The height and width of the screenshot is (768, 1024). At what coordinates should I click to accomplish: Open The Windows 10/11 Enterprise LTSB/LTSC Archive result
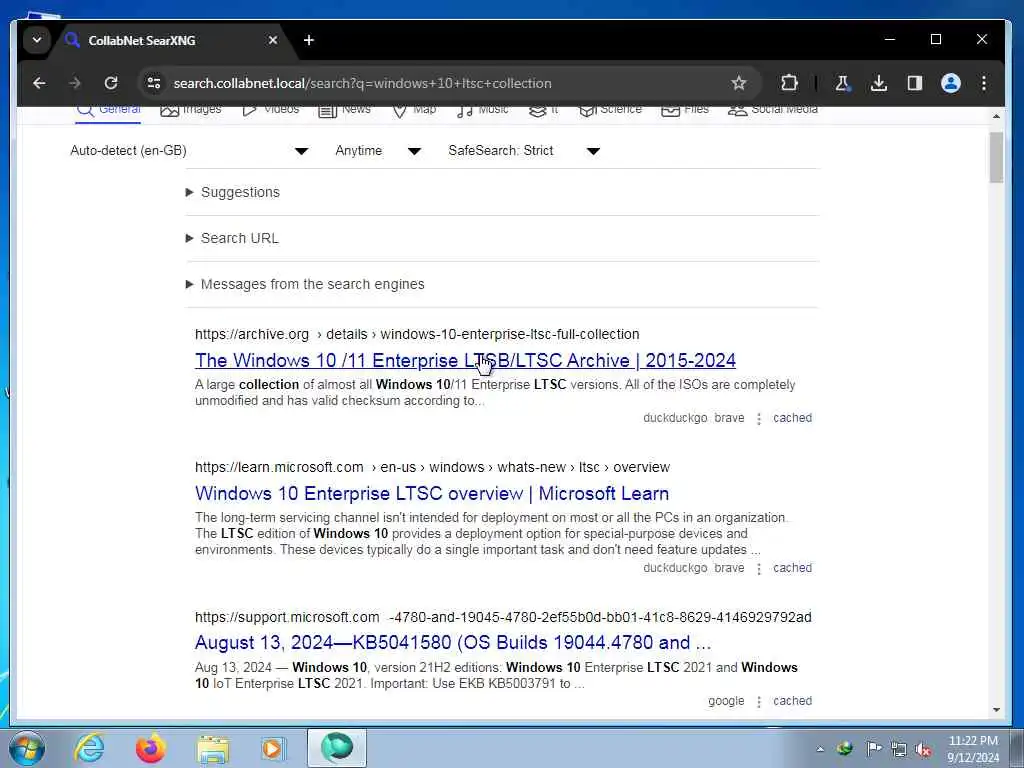pyautogui.click(x=465, y=360)
